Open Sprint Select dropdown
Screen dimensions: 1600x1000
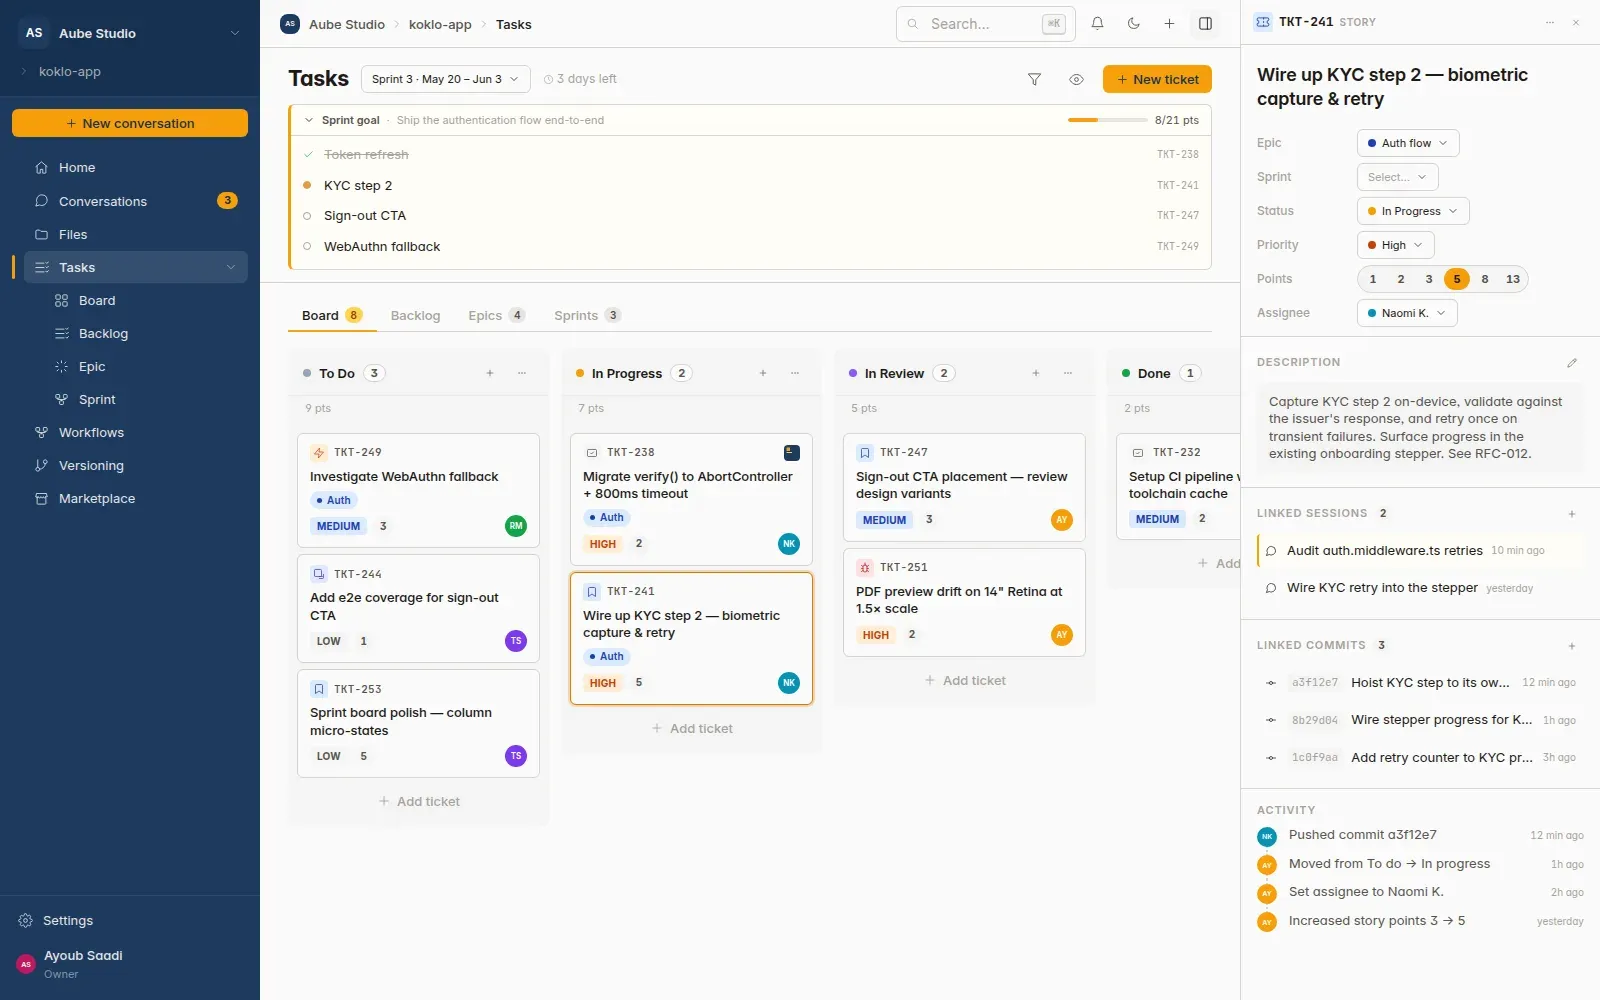1397,177
